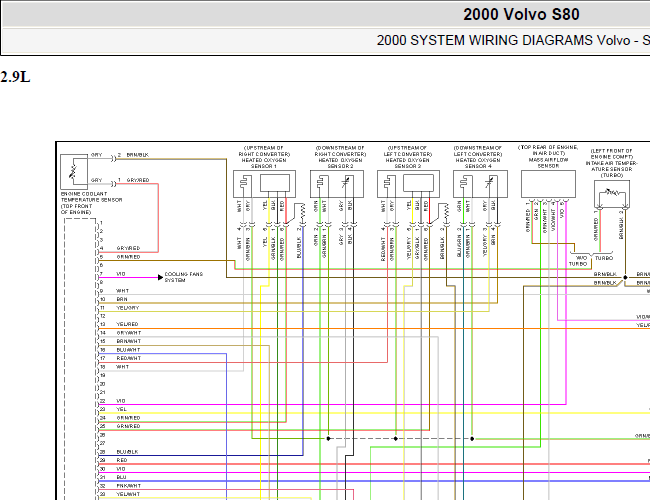The height and width of the screenshot is (500, 650).
Task: Click the 'RED/WHT' wire label at pin 17
Action: pyautogui.click(x=129, y=358)
